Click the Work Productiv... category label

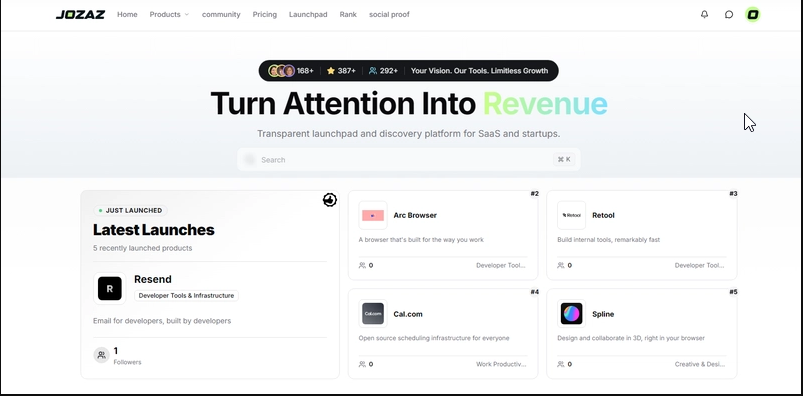[501, 364]
